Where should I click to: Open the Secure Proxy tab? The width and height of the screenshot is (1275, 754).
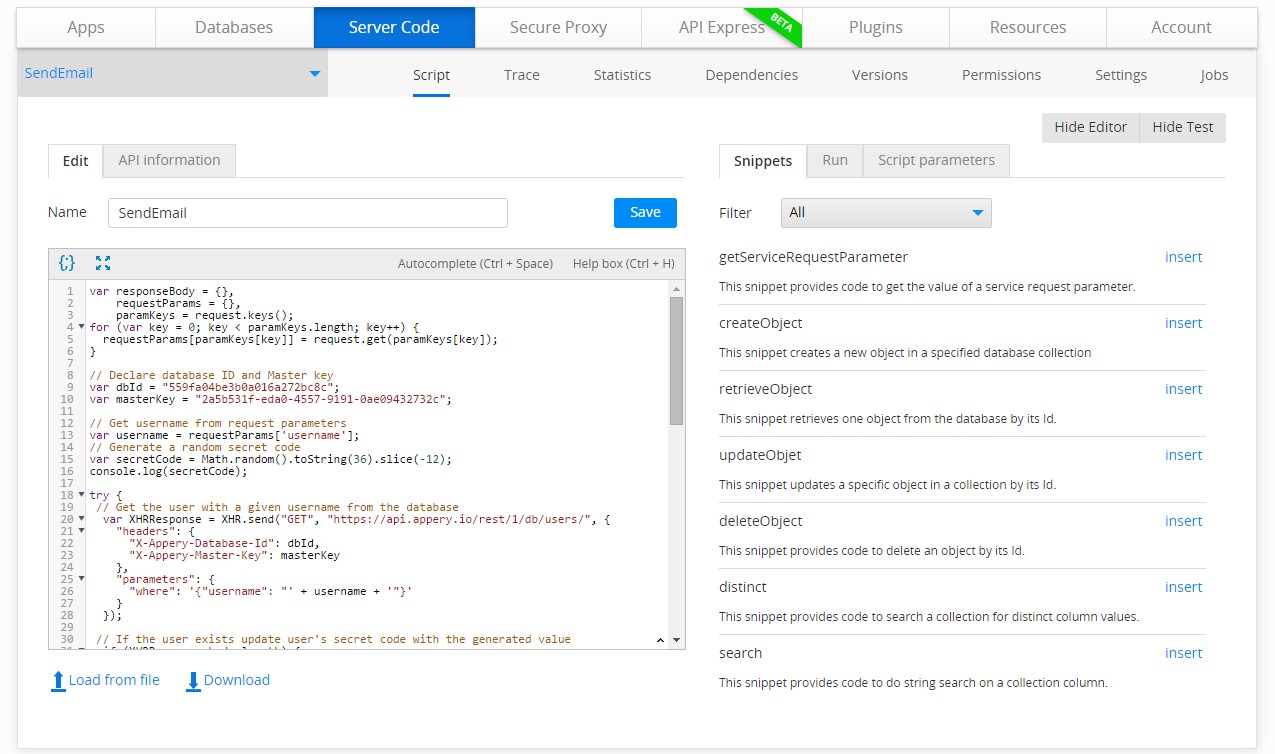[558, 27]
